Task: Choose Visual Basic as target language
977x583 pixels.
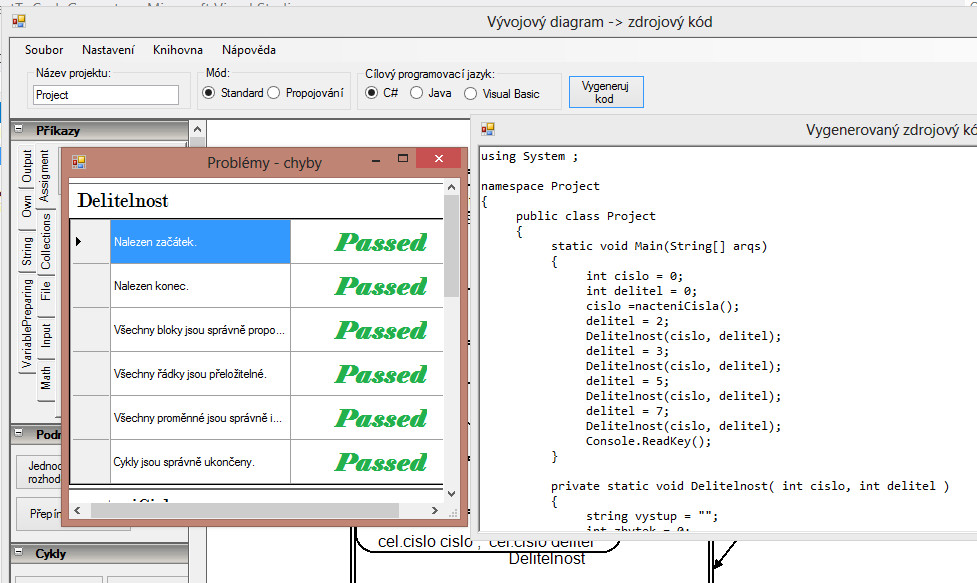Action: [470, 93]
